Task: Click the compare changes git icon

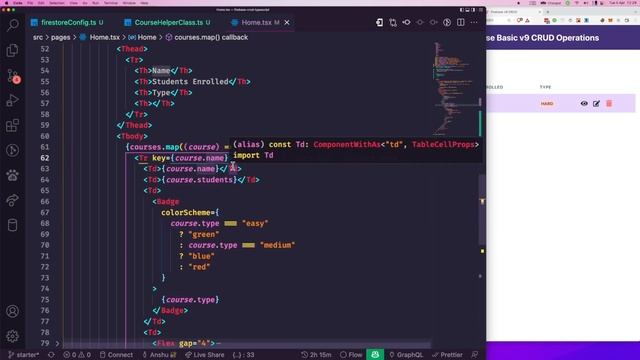Action: tap(393, 22)
